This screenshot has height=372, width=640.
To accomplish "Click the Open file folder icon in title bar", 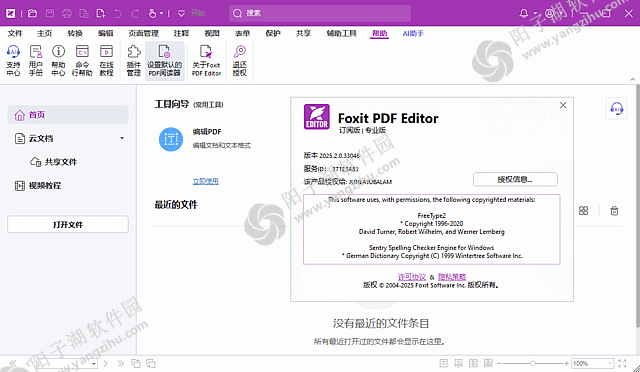I will [32, 13].
